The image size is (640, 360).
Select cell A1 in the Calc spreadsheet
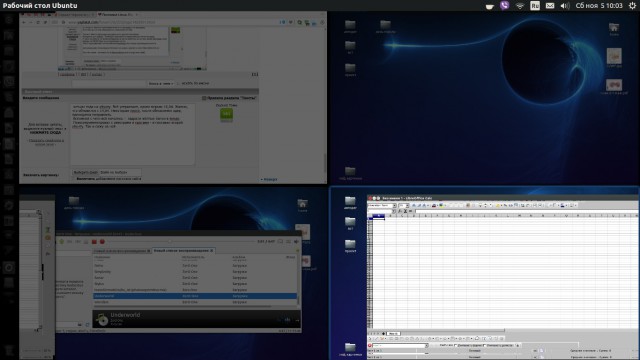click(378, 218)
